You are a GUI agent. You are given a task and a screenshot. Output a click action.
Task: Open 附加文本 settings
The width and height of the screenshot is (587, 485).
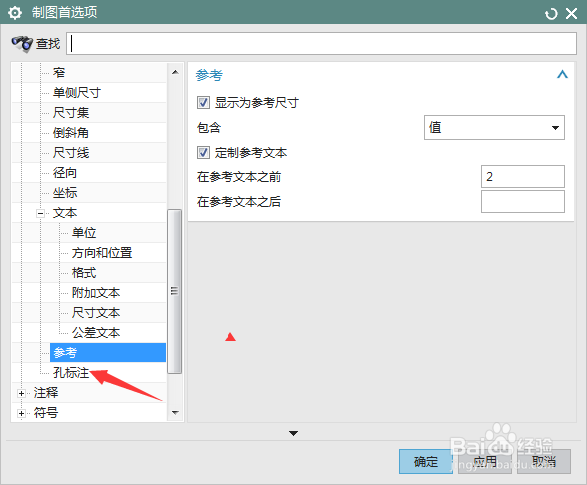tap(96, 293)
